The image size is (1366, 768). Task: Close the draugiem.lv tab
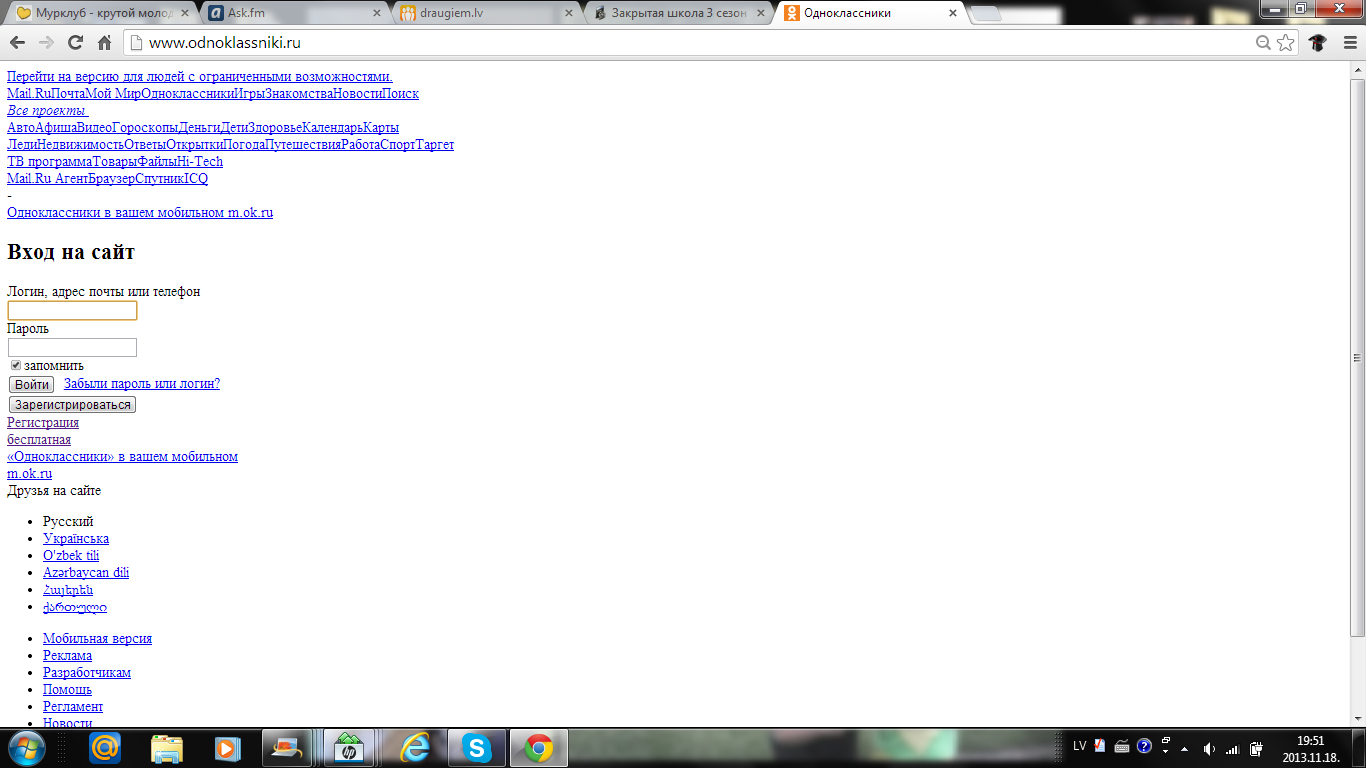[x=569, y=14]
